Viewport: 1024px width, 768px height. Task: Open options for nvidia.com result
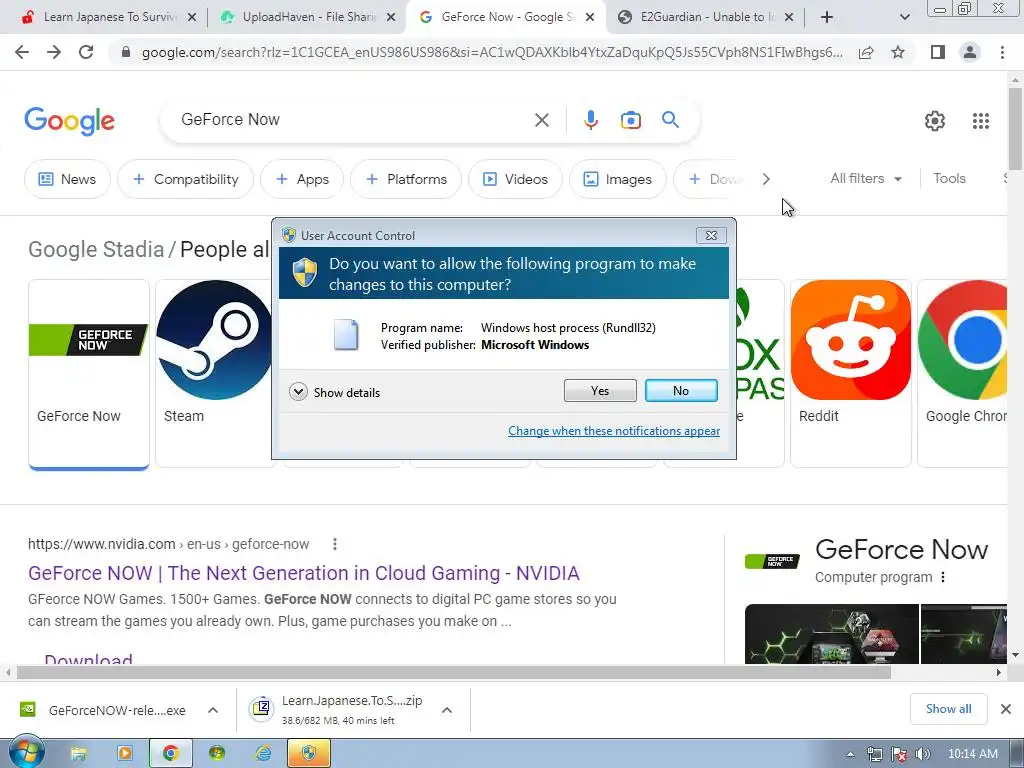[x=334, y=544]
